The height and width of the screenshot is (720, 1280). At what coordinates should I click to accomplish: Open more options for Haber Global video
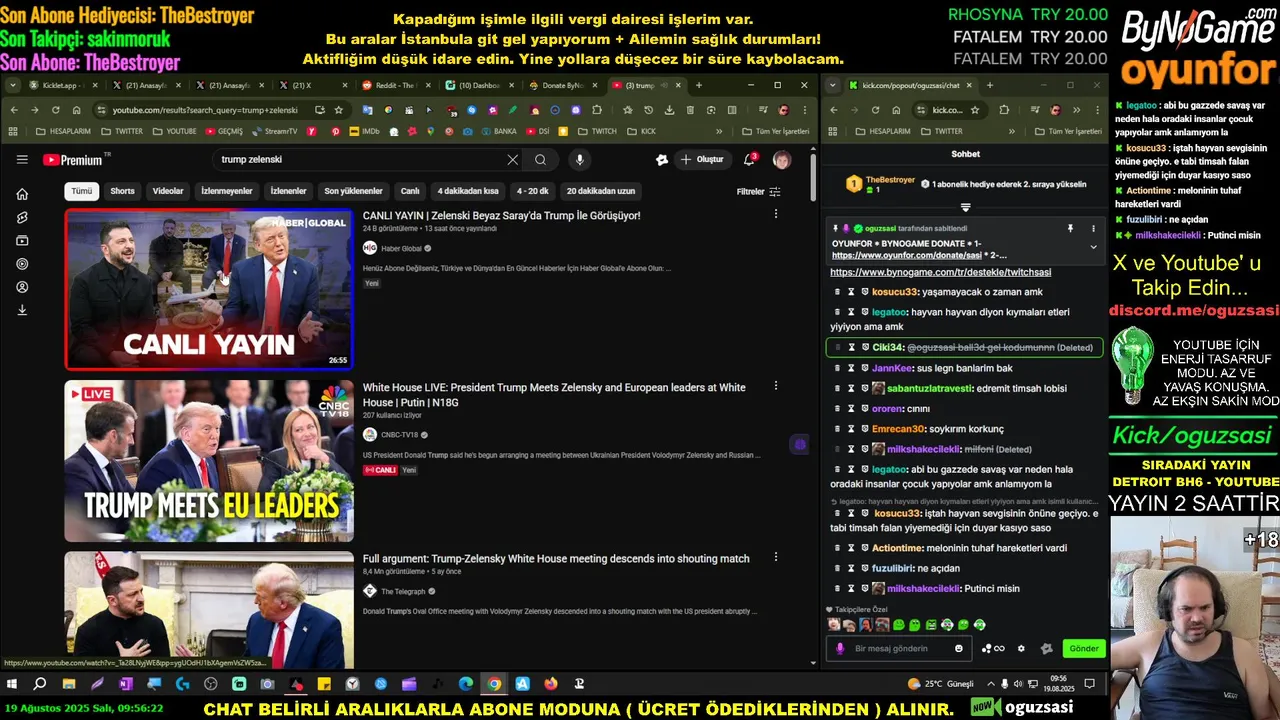[x=776, y=214]
